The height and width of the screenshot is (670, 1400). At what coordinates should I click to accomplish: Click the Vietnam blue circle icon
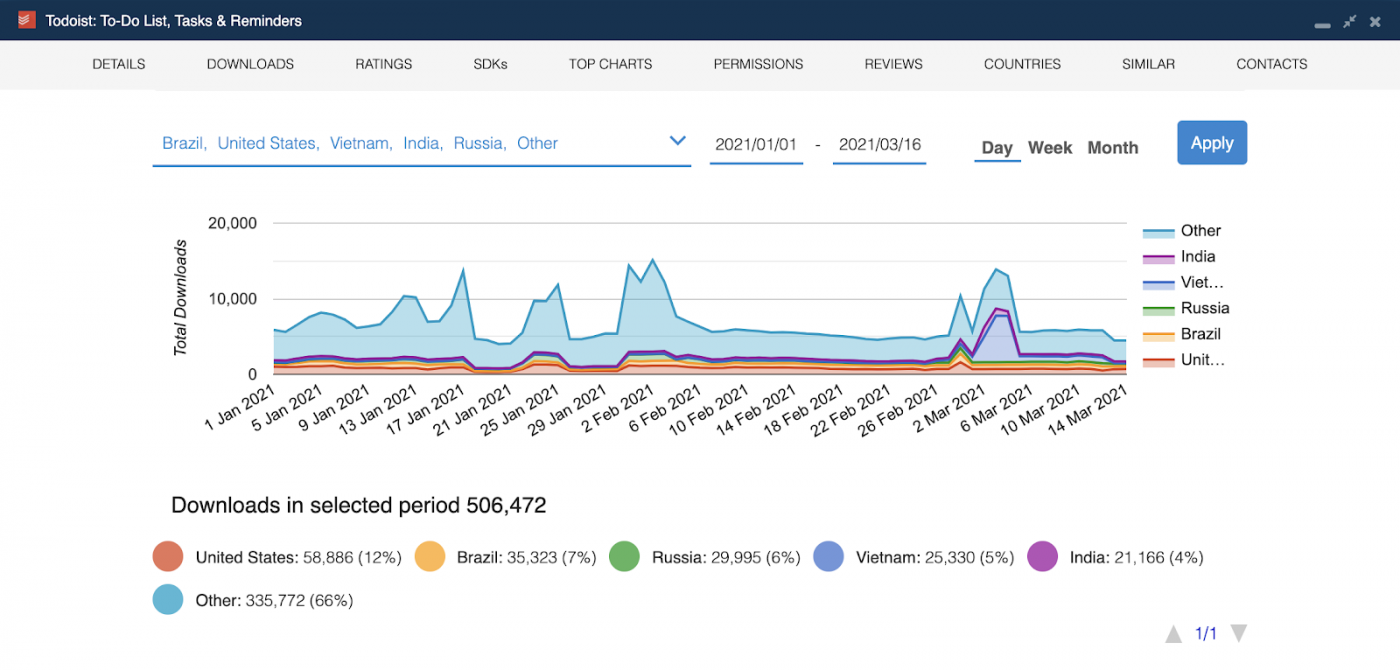[x=829, y=557]
